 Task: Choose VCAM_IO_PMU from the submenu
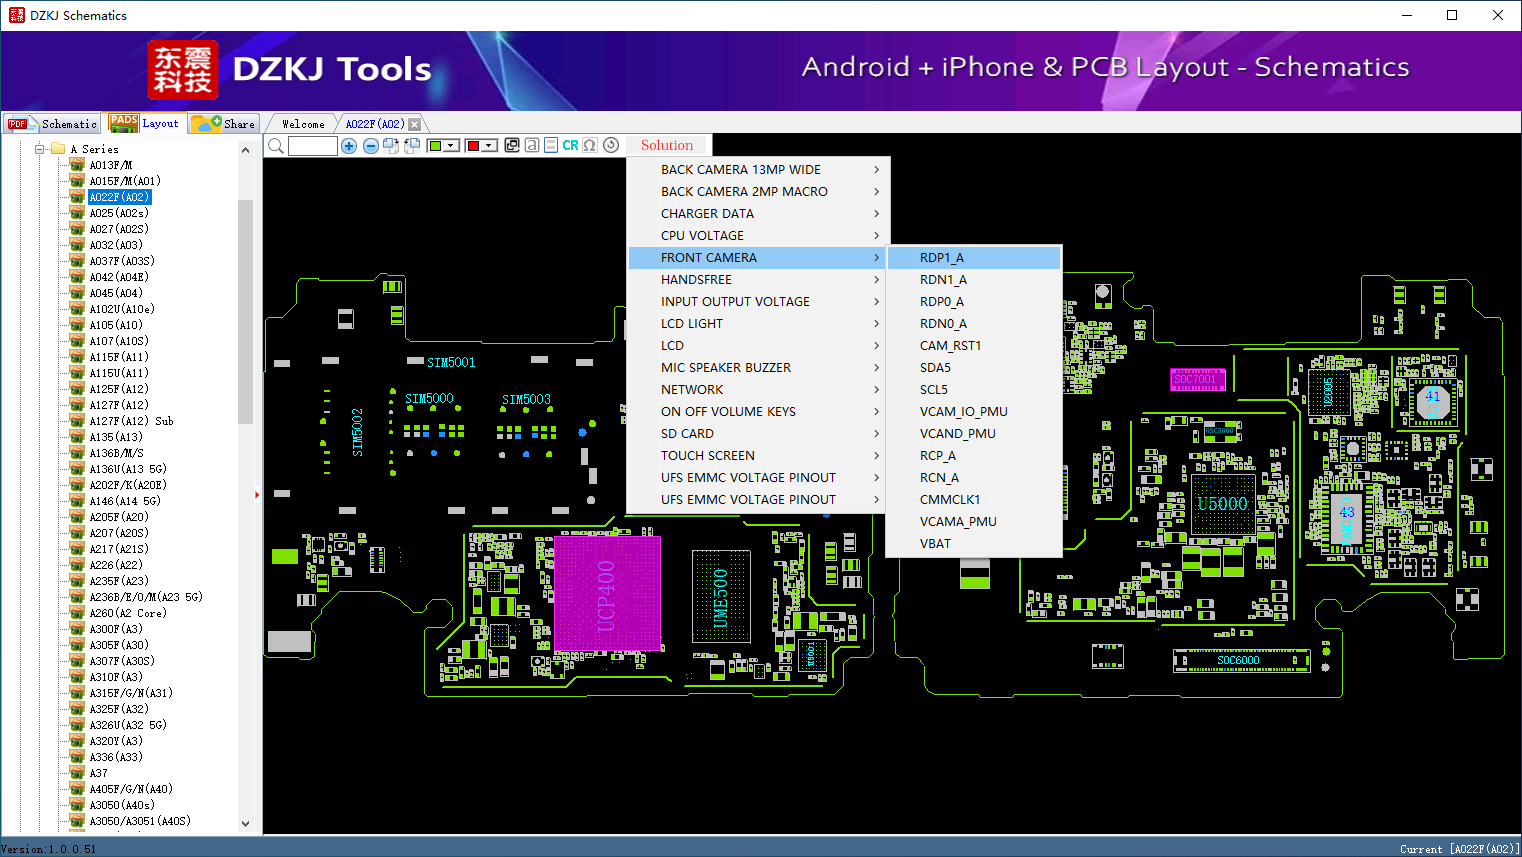974,412
